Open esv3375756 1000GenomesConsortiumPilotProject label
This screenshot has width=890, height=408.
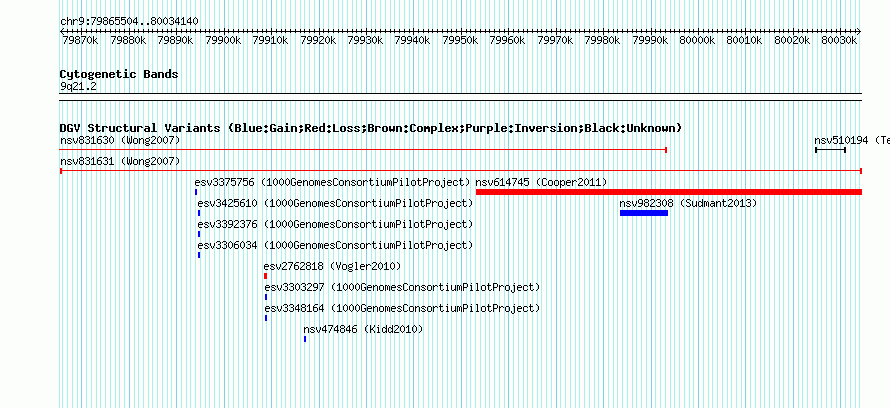coord(333,183)
